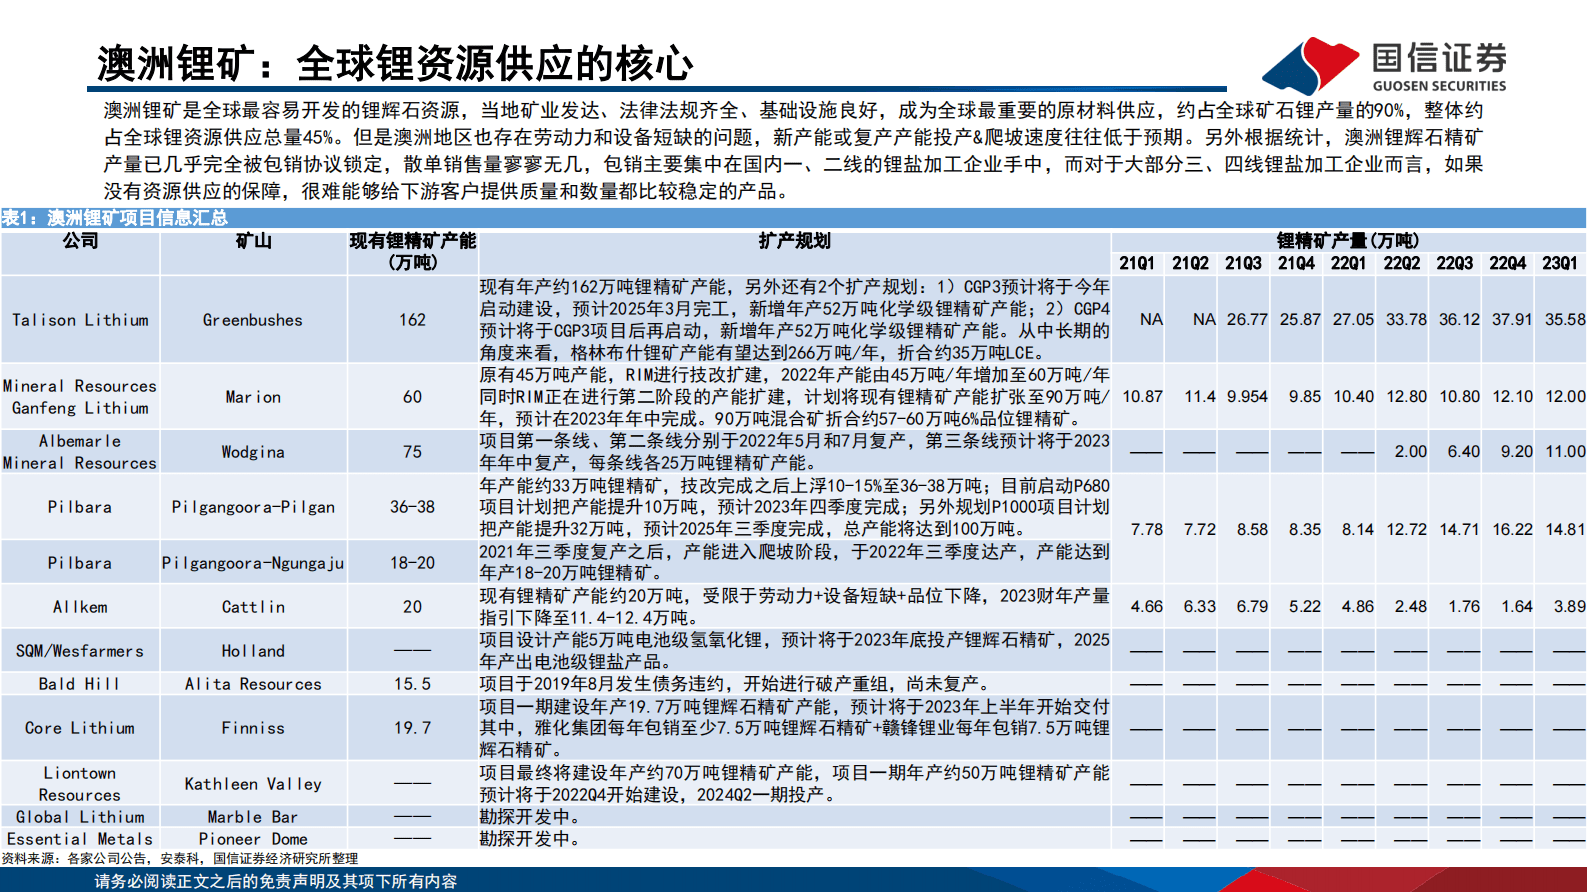
Task: Click Pilbara 21Q1 value 7.78
Action: click(1147, 529)
